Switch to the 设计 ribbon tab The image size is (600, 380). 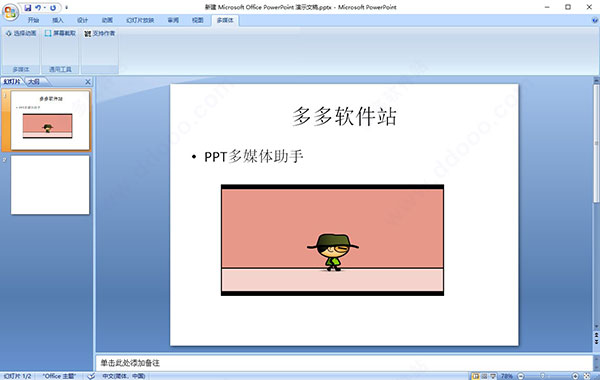pos(82,20)
